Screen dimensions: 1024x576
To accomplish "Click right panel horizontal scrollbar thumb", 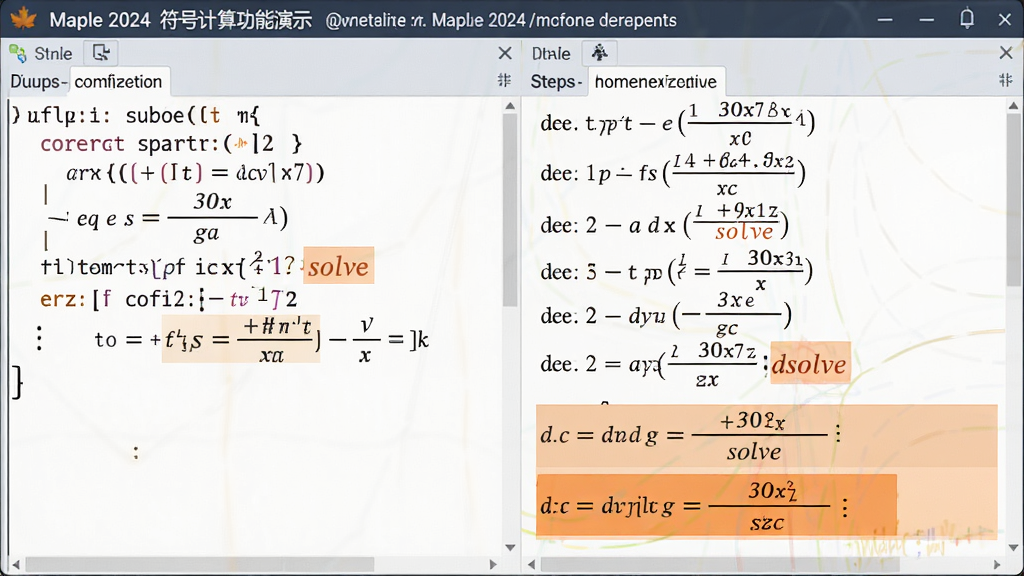I will [x=720, y=564].
